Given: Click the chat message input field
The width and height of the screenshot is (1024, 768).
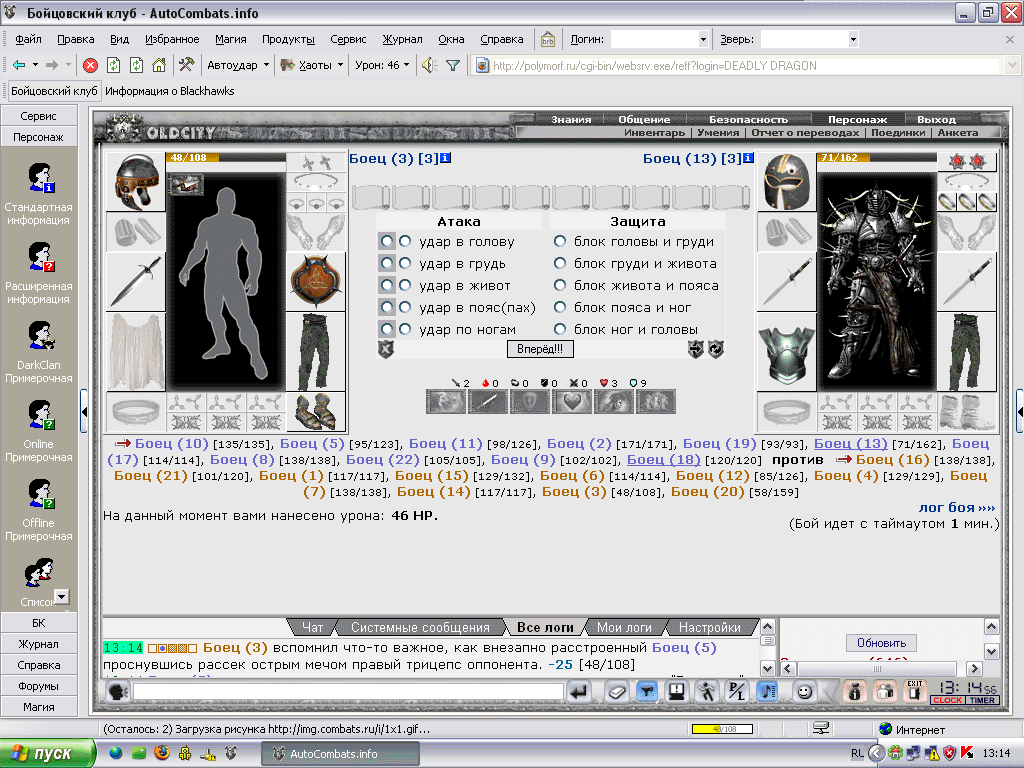Looking at the screenshot, I should click(349, 692).
